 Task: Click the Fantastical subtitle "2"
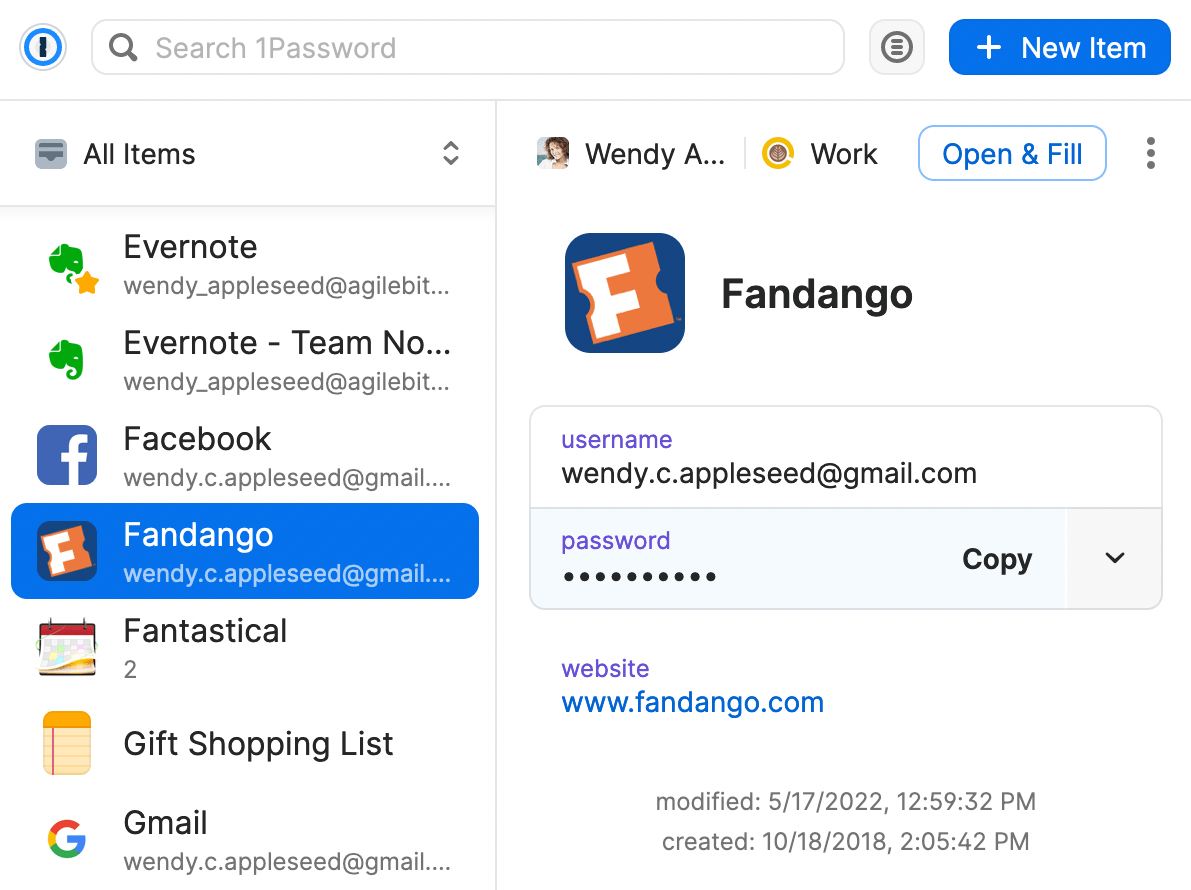click(x=130, y=669)
